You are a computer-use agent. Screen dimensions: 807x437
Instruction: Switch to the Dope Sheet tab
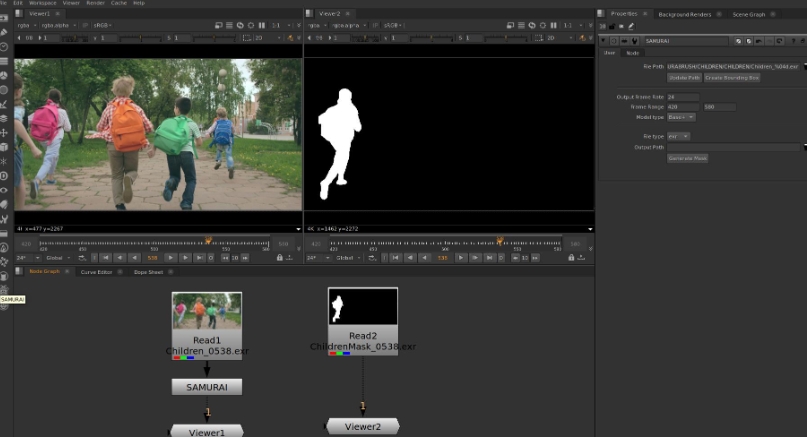pyautogui.click(x=148, y=272)
